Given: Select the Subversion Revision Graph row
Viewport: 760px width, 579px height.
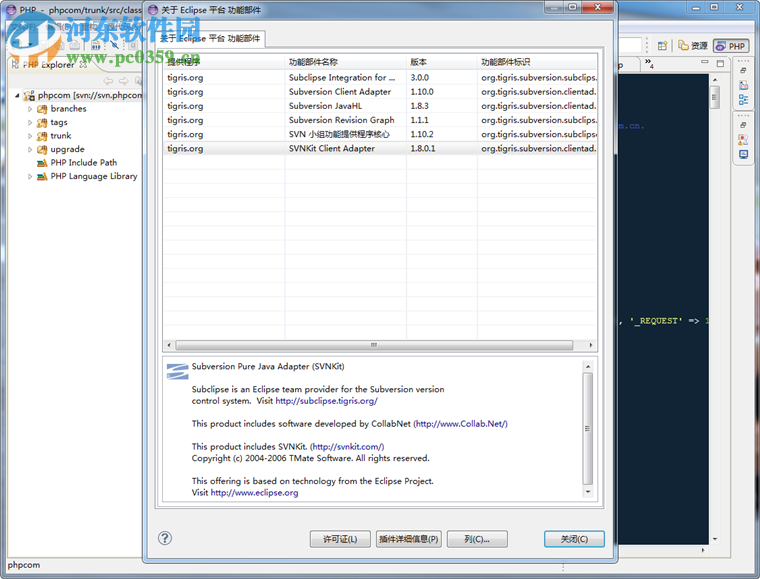Looking at the screenshot, I should (x=380, y=120).
